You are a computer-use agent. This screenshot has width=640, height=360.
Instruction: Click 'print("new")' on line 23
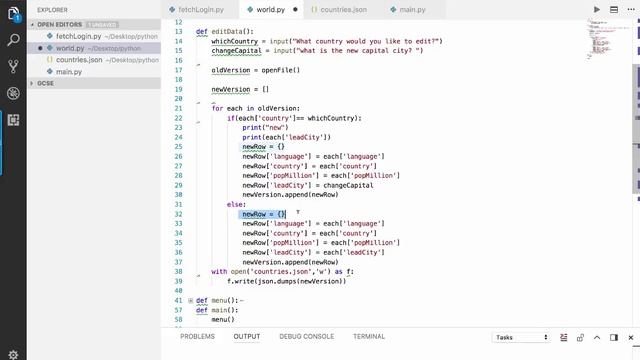click(x=265, y=128)
